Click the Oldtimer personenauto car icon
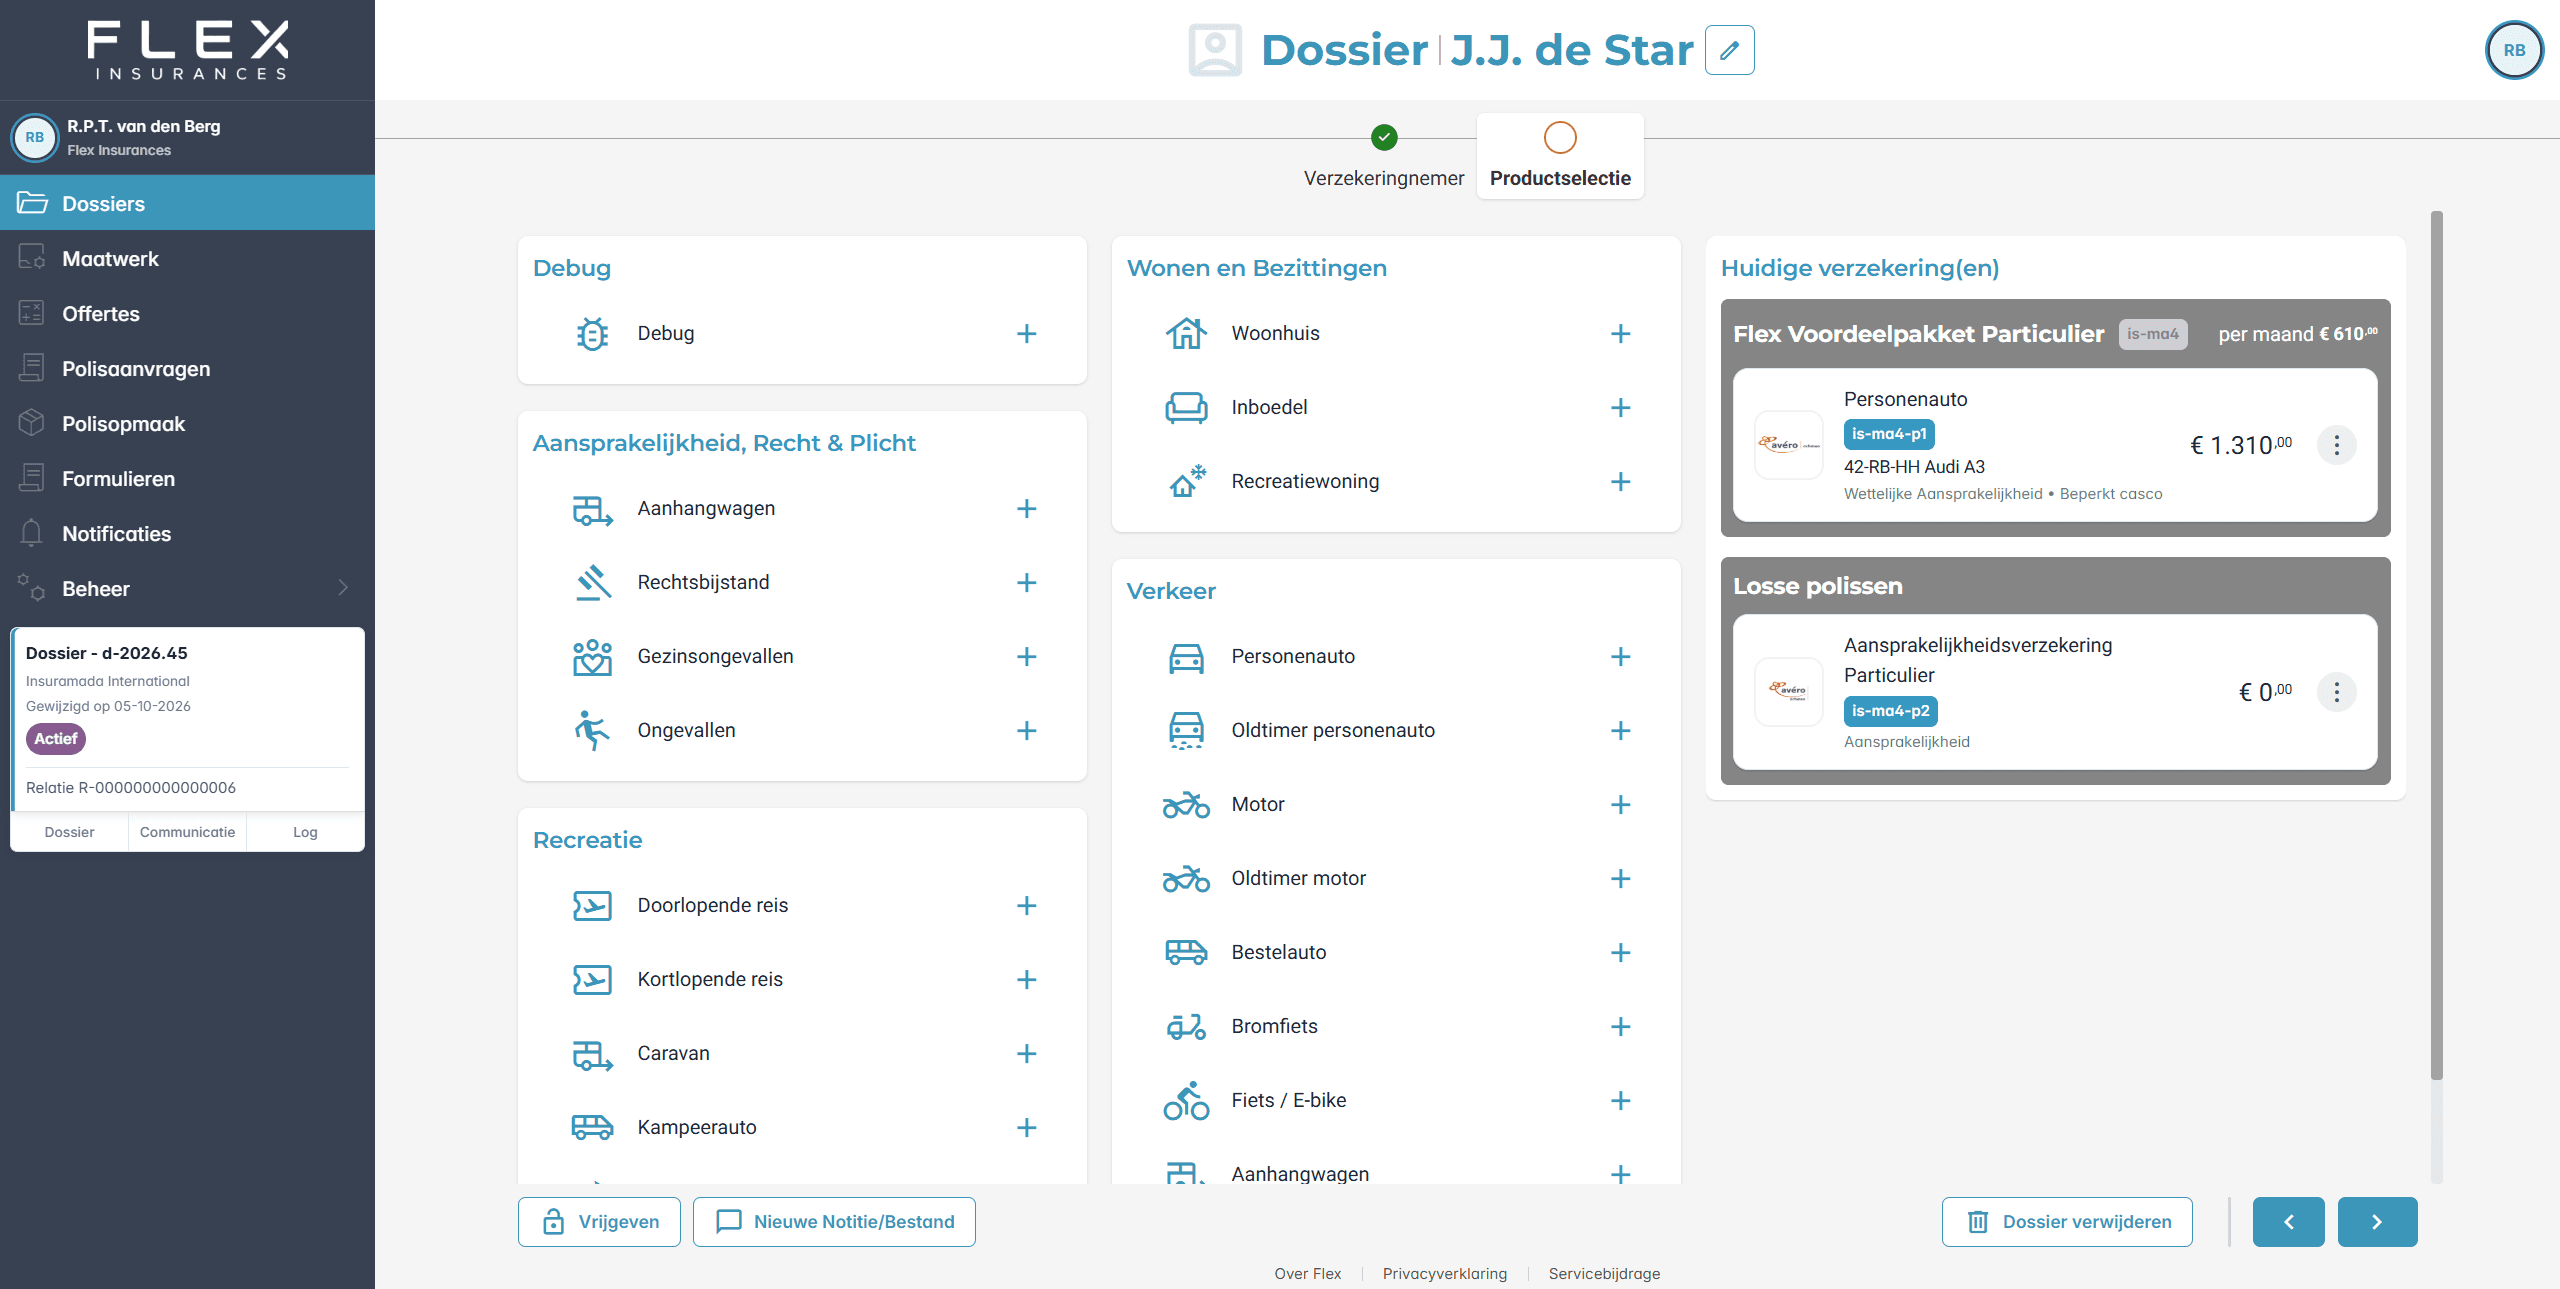The height and width of the screenshot is (1289, 2560). pos(1186,730)
